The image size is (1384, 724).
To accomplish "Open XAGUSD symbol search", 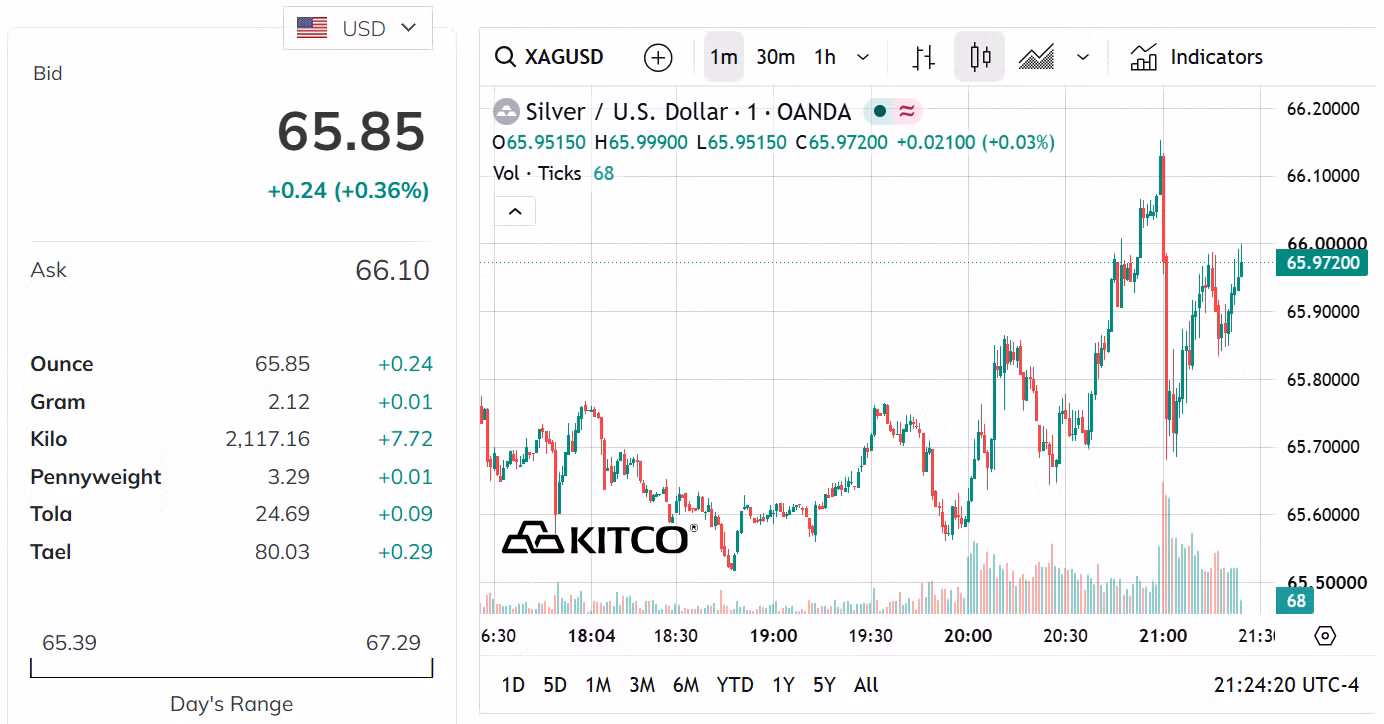I will click(550, 57).
